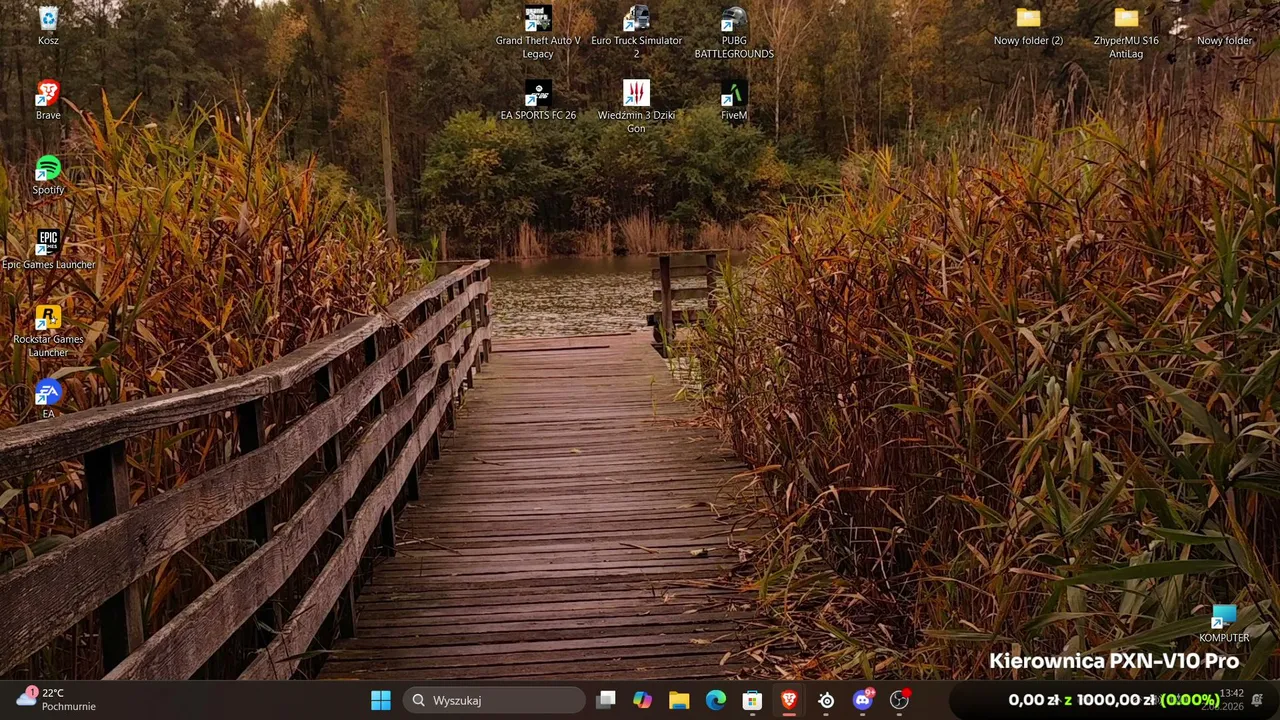Open Discord from the taskbar
This screenshot has height=720, width=1280.
tap(863, 700)
